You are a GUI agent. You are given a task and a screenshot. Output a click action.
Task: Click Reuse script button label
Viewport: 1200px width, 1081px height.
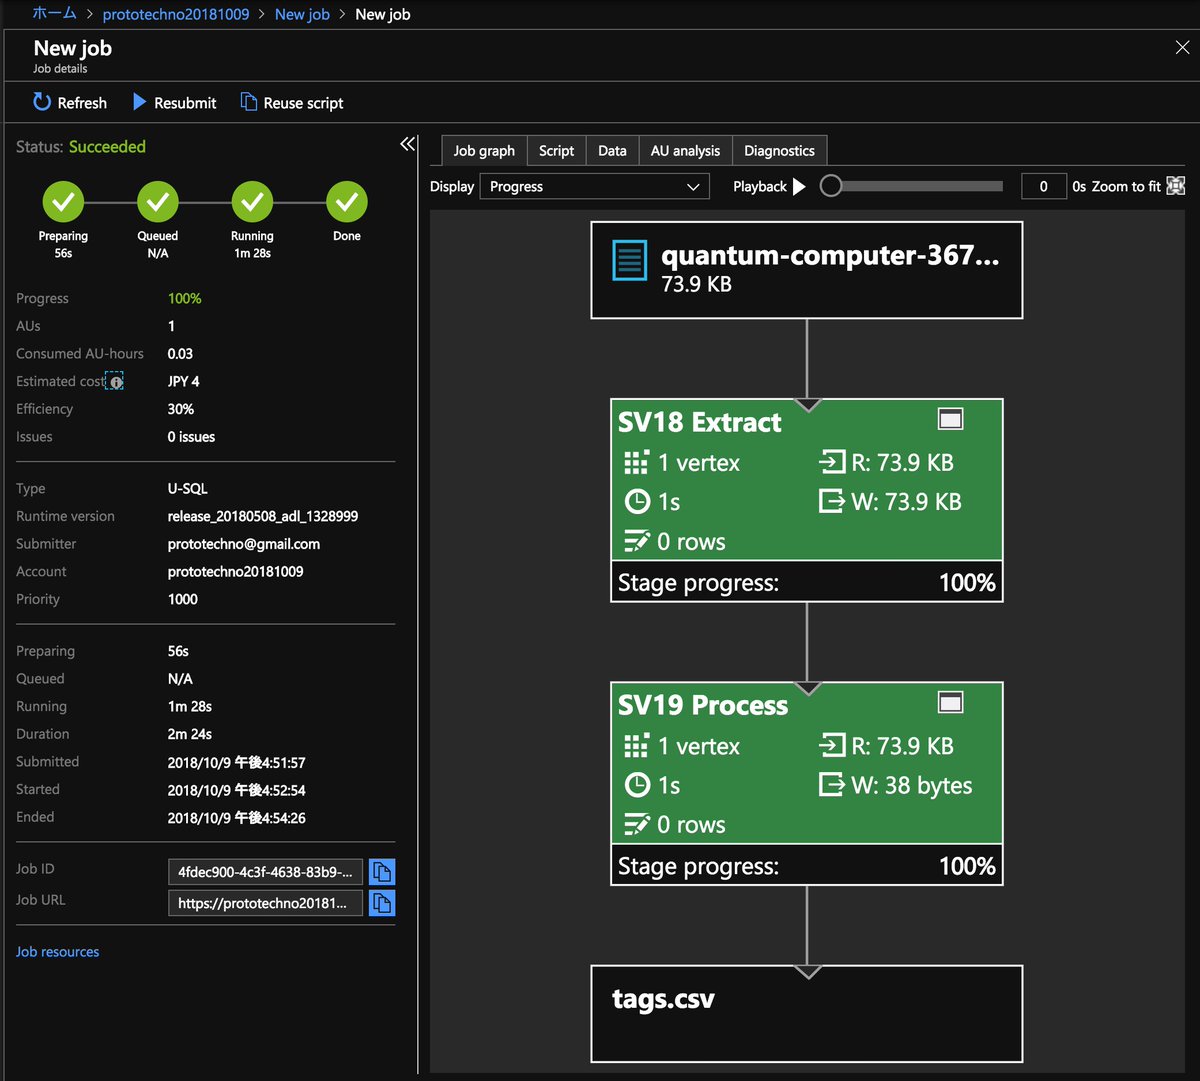click(x=303, y=103)
